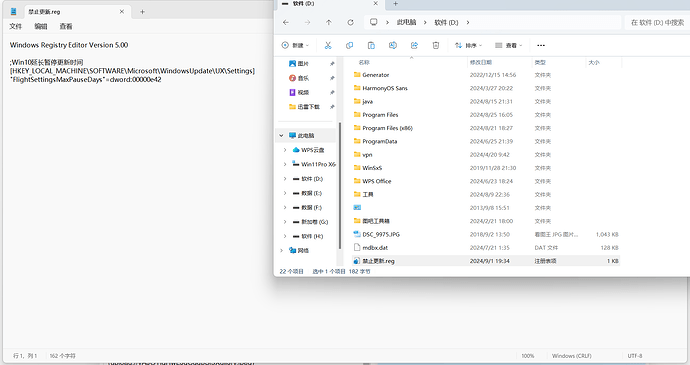
Task: Select the 工具 folder
Action: pos(486,195)
